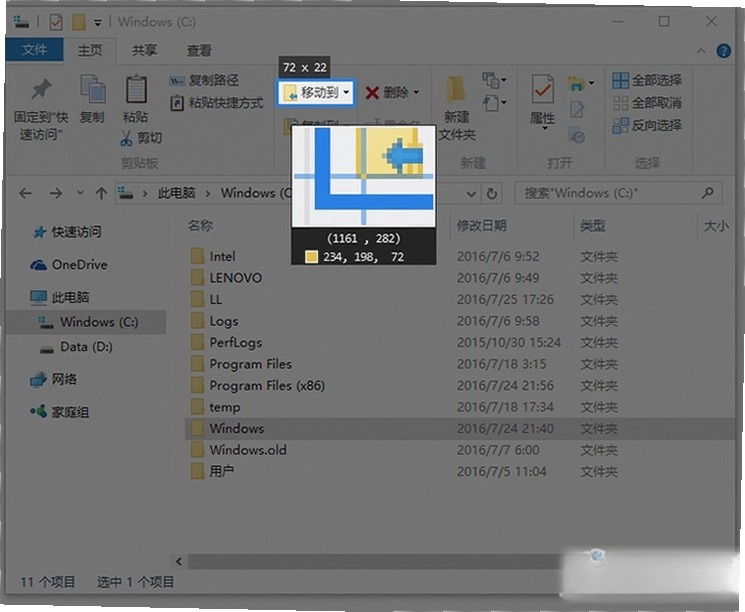Open the ribbon help question mark
The width and height of the screenshot is (745, 612).
tap(723, 50)
